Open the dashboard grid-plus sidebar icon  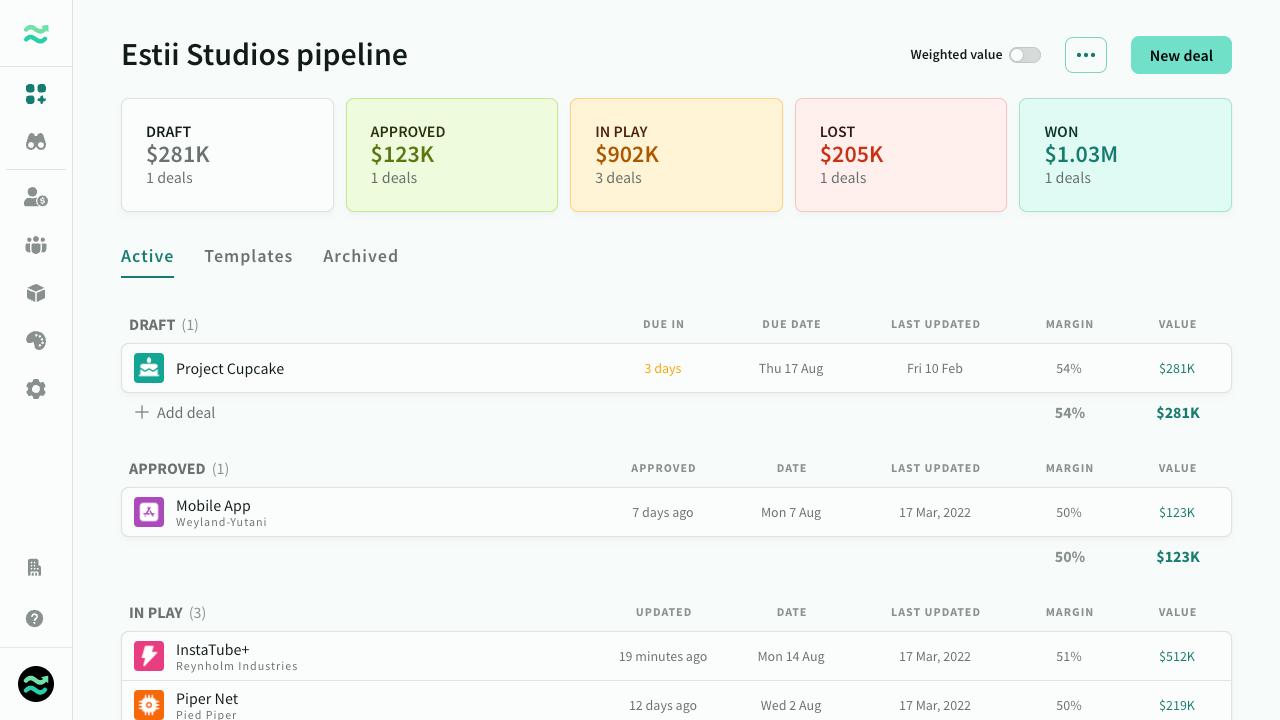pos(36,94)
